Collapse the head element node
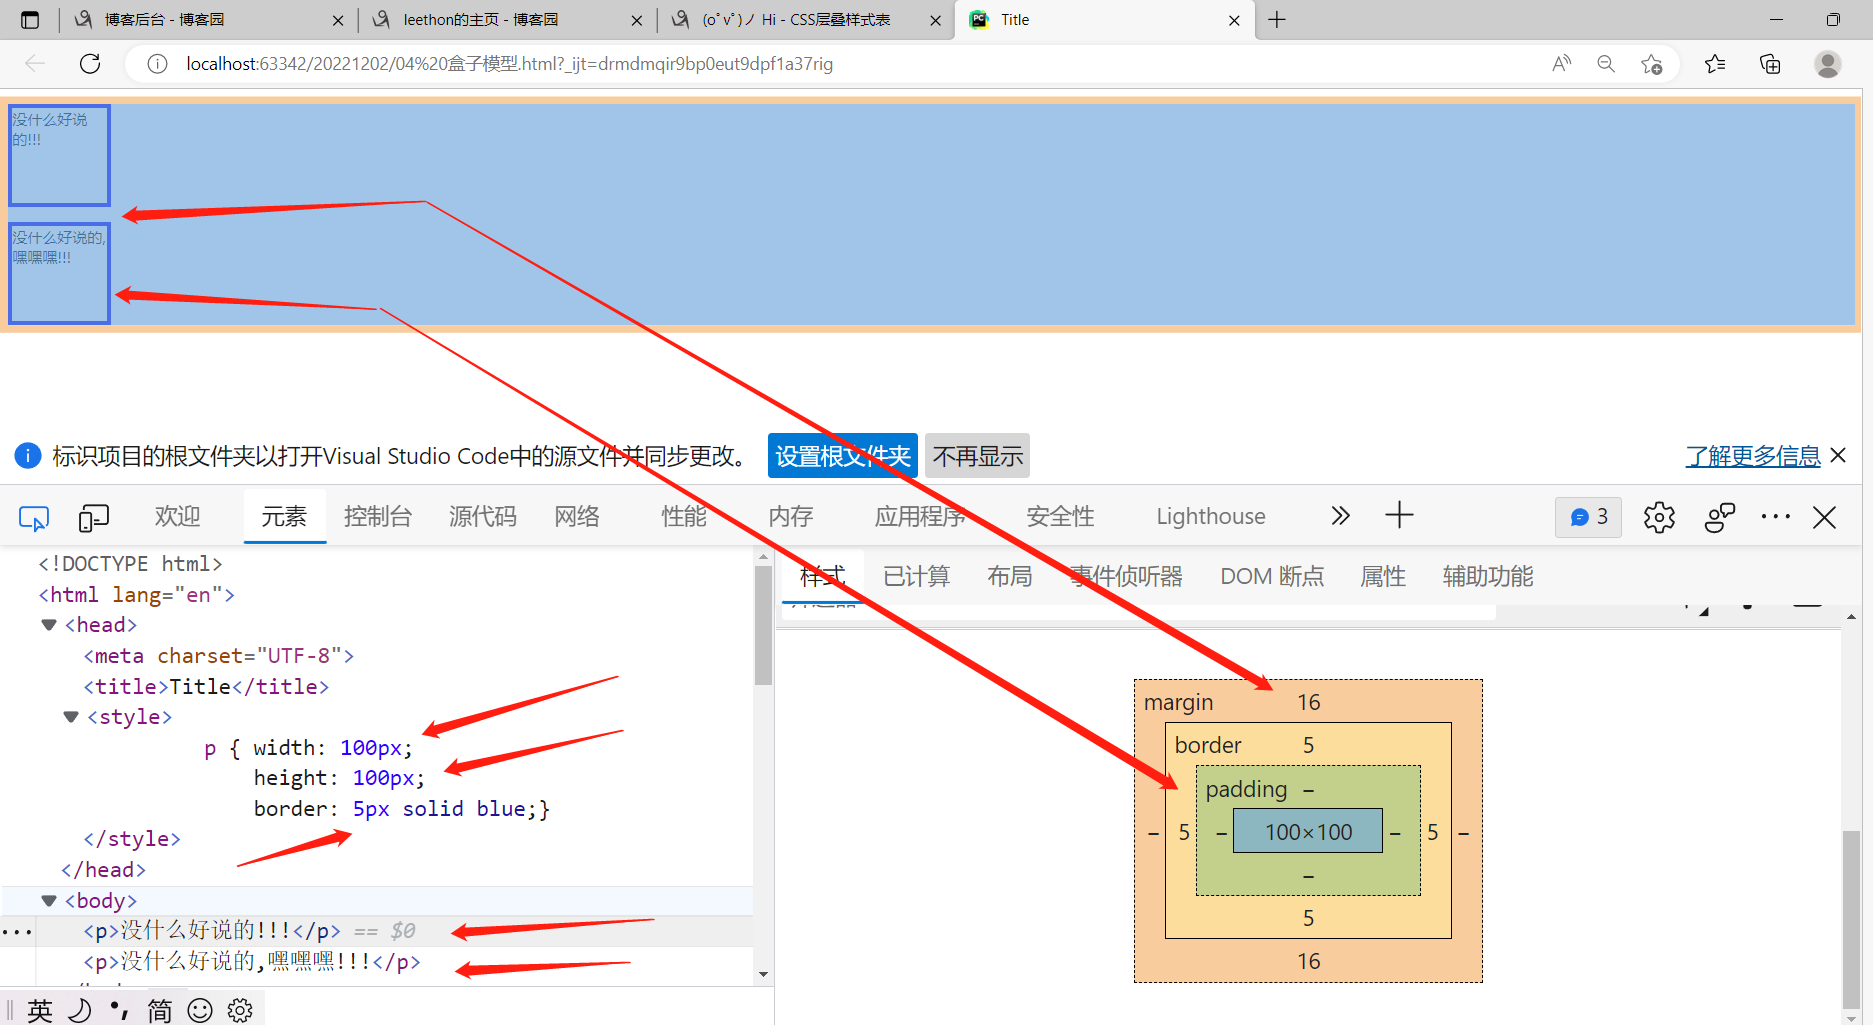The height and width of the screenshot is (1025, 1873). pos(48,625)
